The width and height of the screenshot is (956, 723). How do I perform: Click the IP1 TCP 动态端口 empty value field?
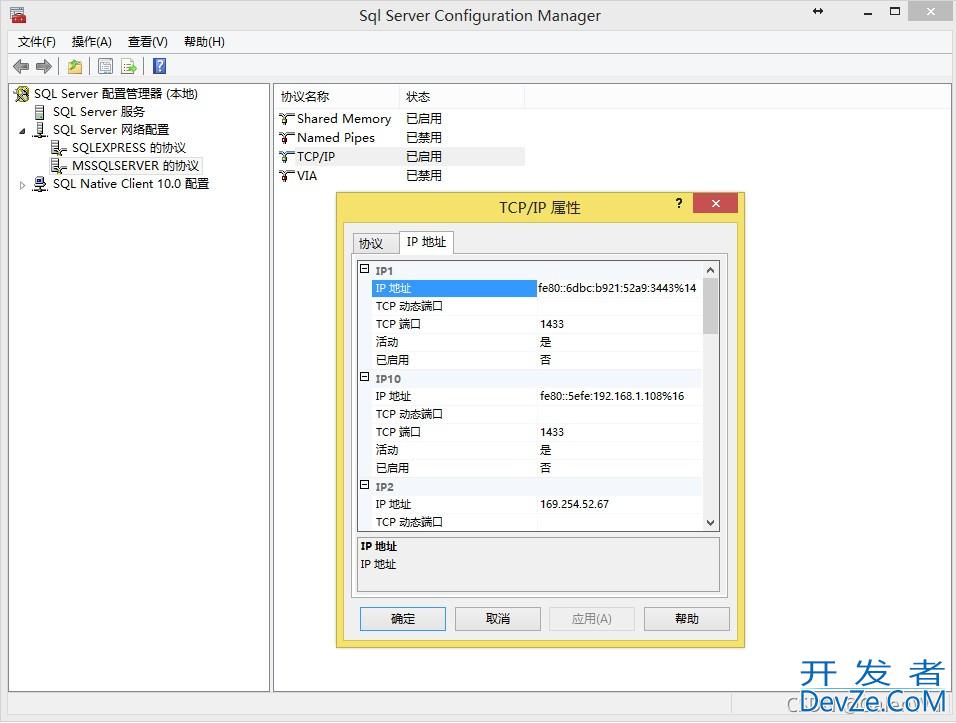click(x=619, y=306)
